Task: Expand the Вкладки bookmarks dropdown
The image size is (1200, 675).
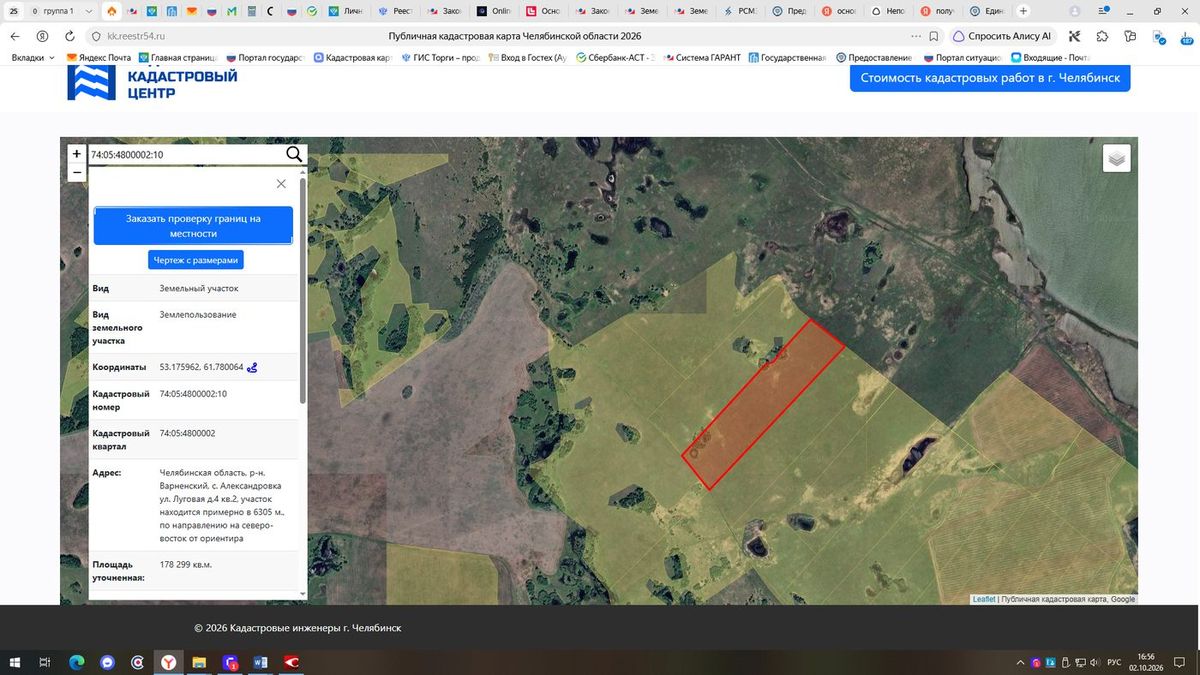Action: pos(34,58)
